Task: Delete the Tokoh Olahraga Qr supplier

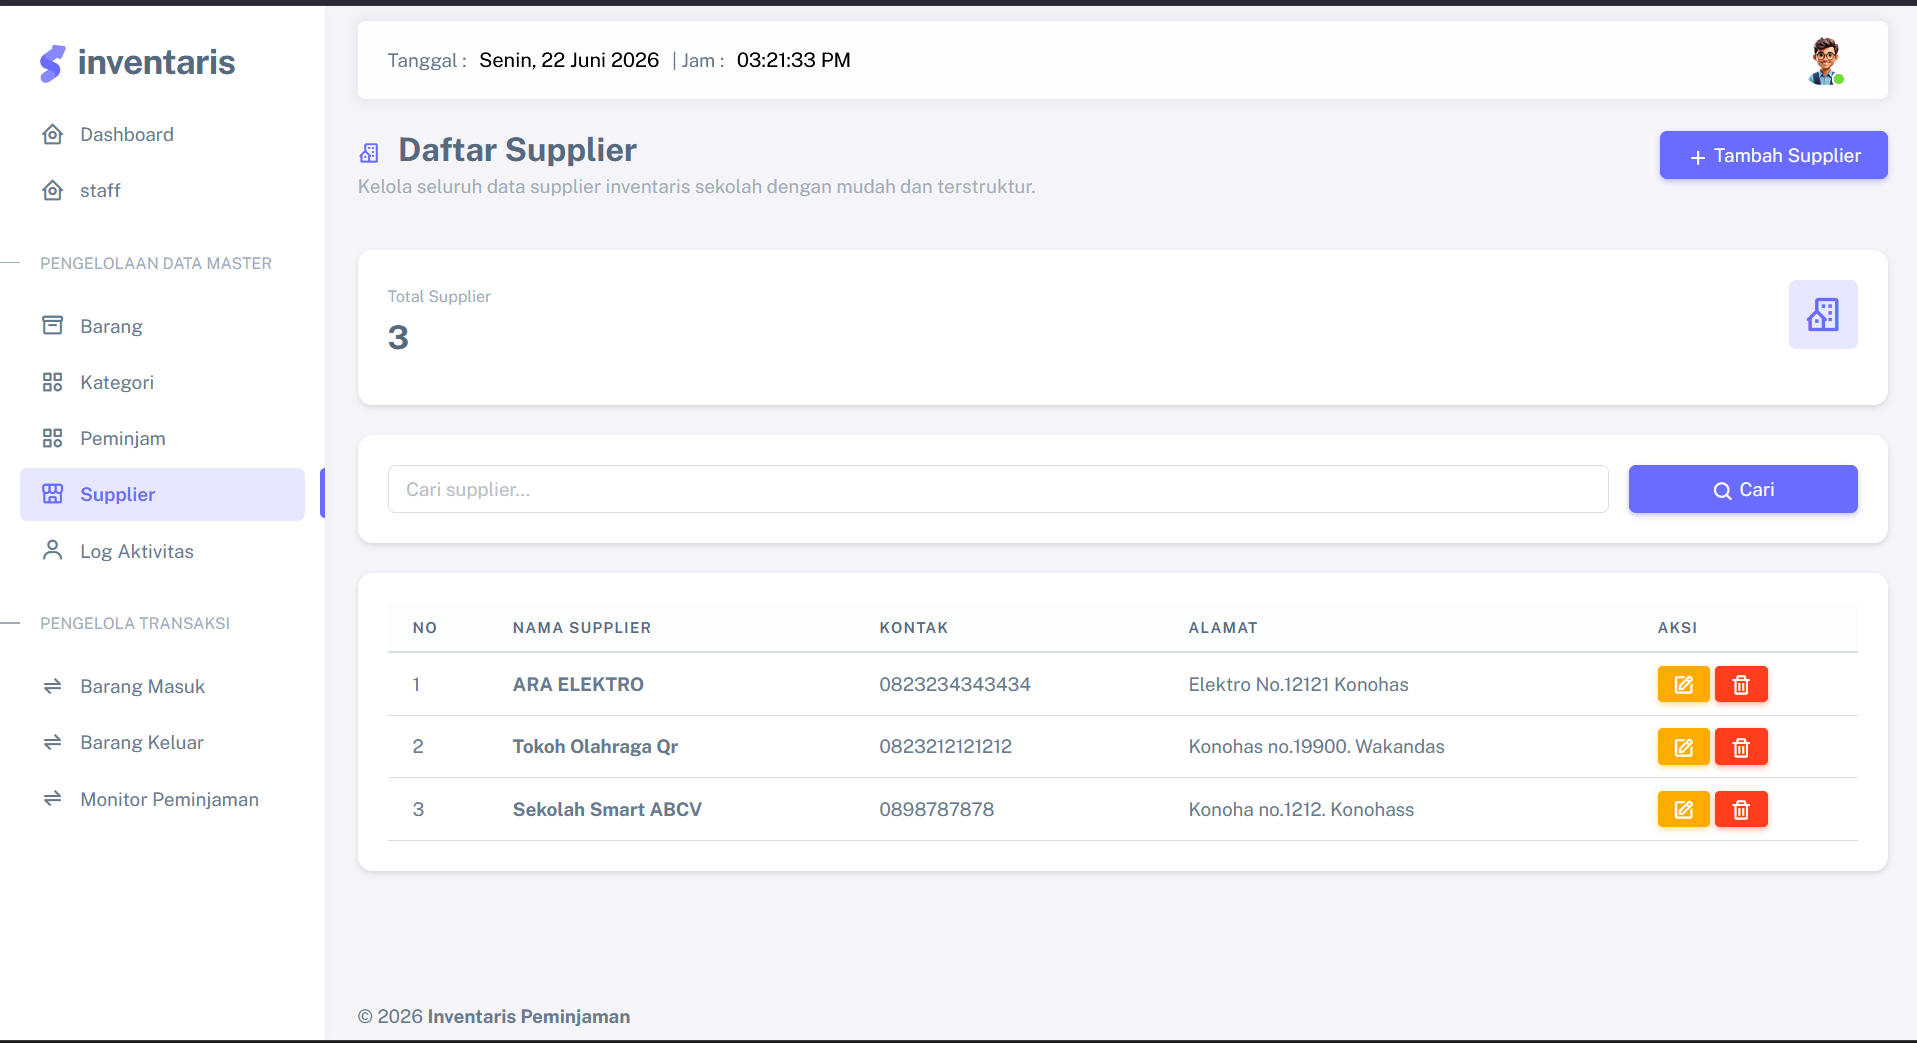Action: pyautogui.click(x=1741, y=747)
